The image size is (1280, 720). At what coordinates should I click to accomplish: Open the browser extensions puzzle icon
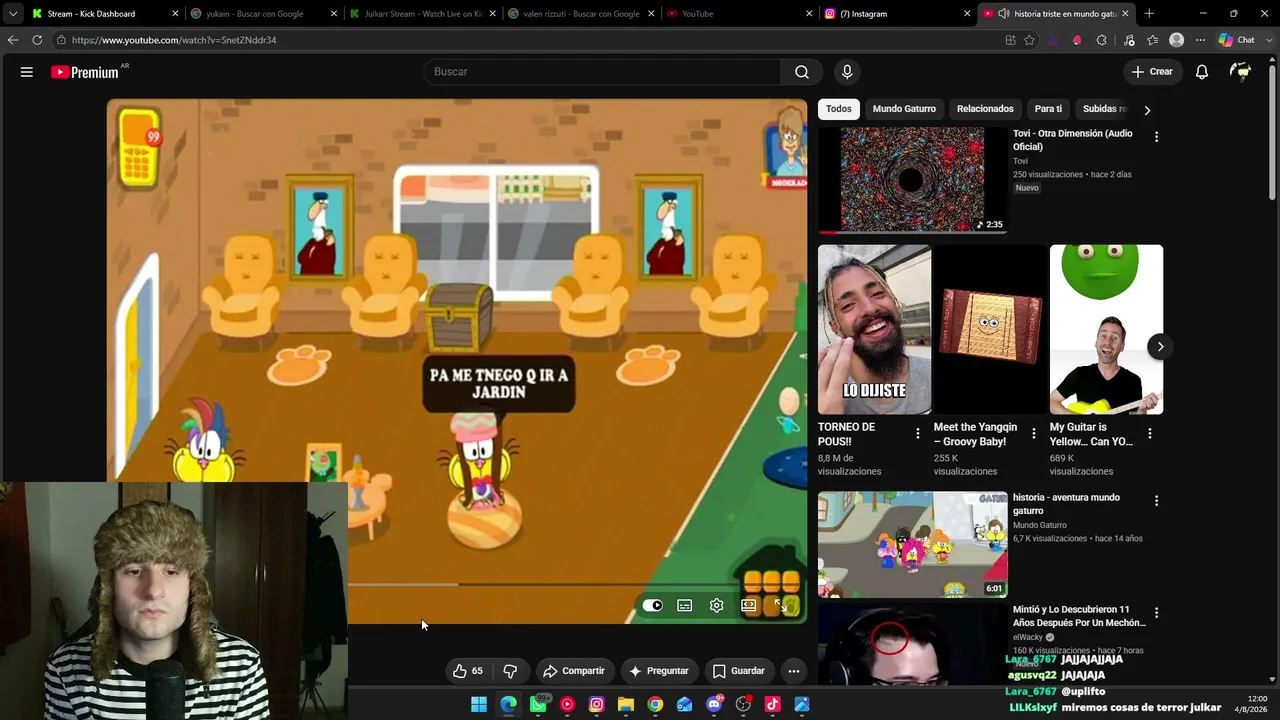[x=1101, y=40]
